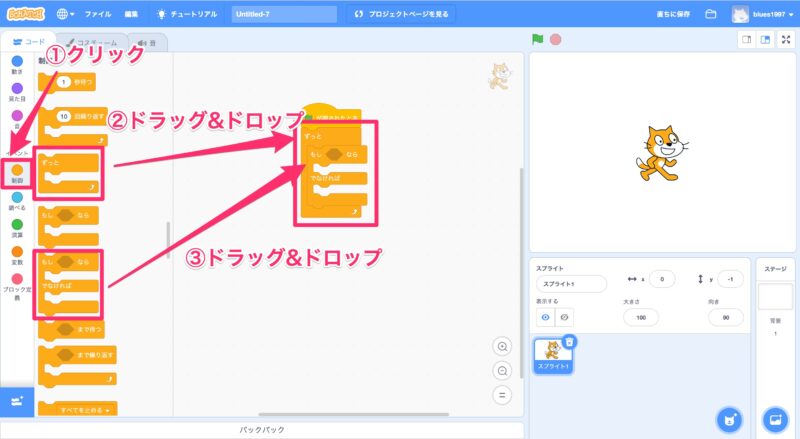800x439 pixels.
Task: Hide the sprite using crossed-eye button
Action: coord(565,316)
